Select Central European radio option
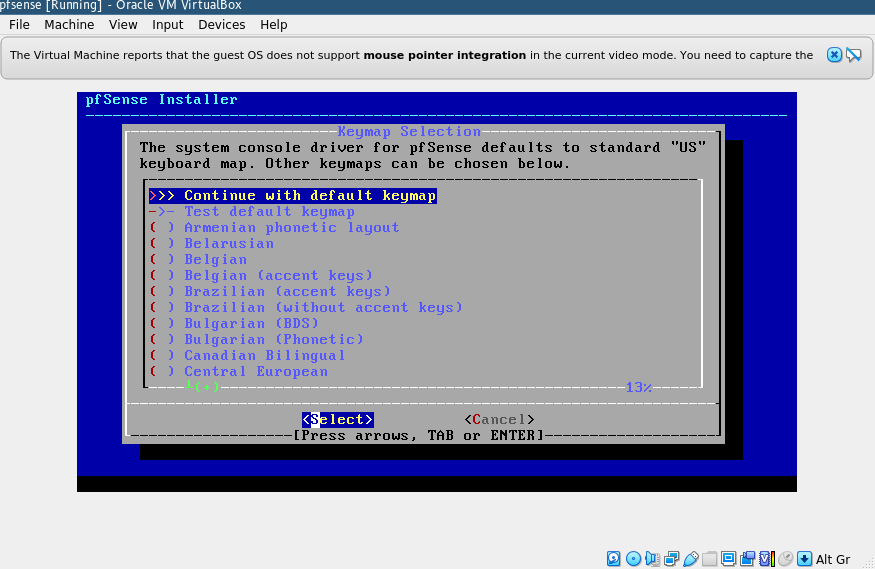The image size is (875, 569). (x=238, y=372)
